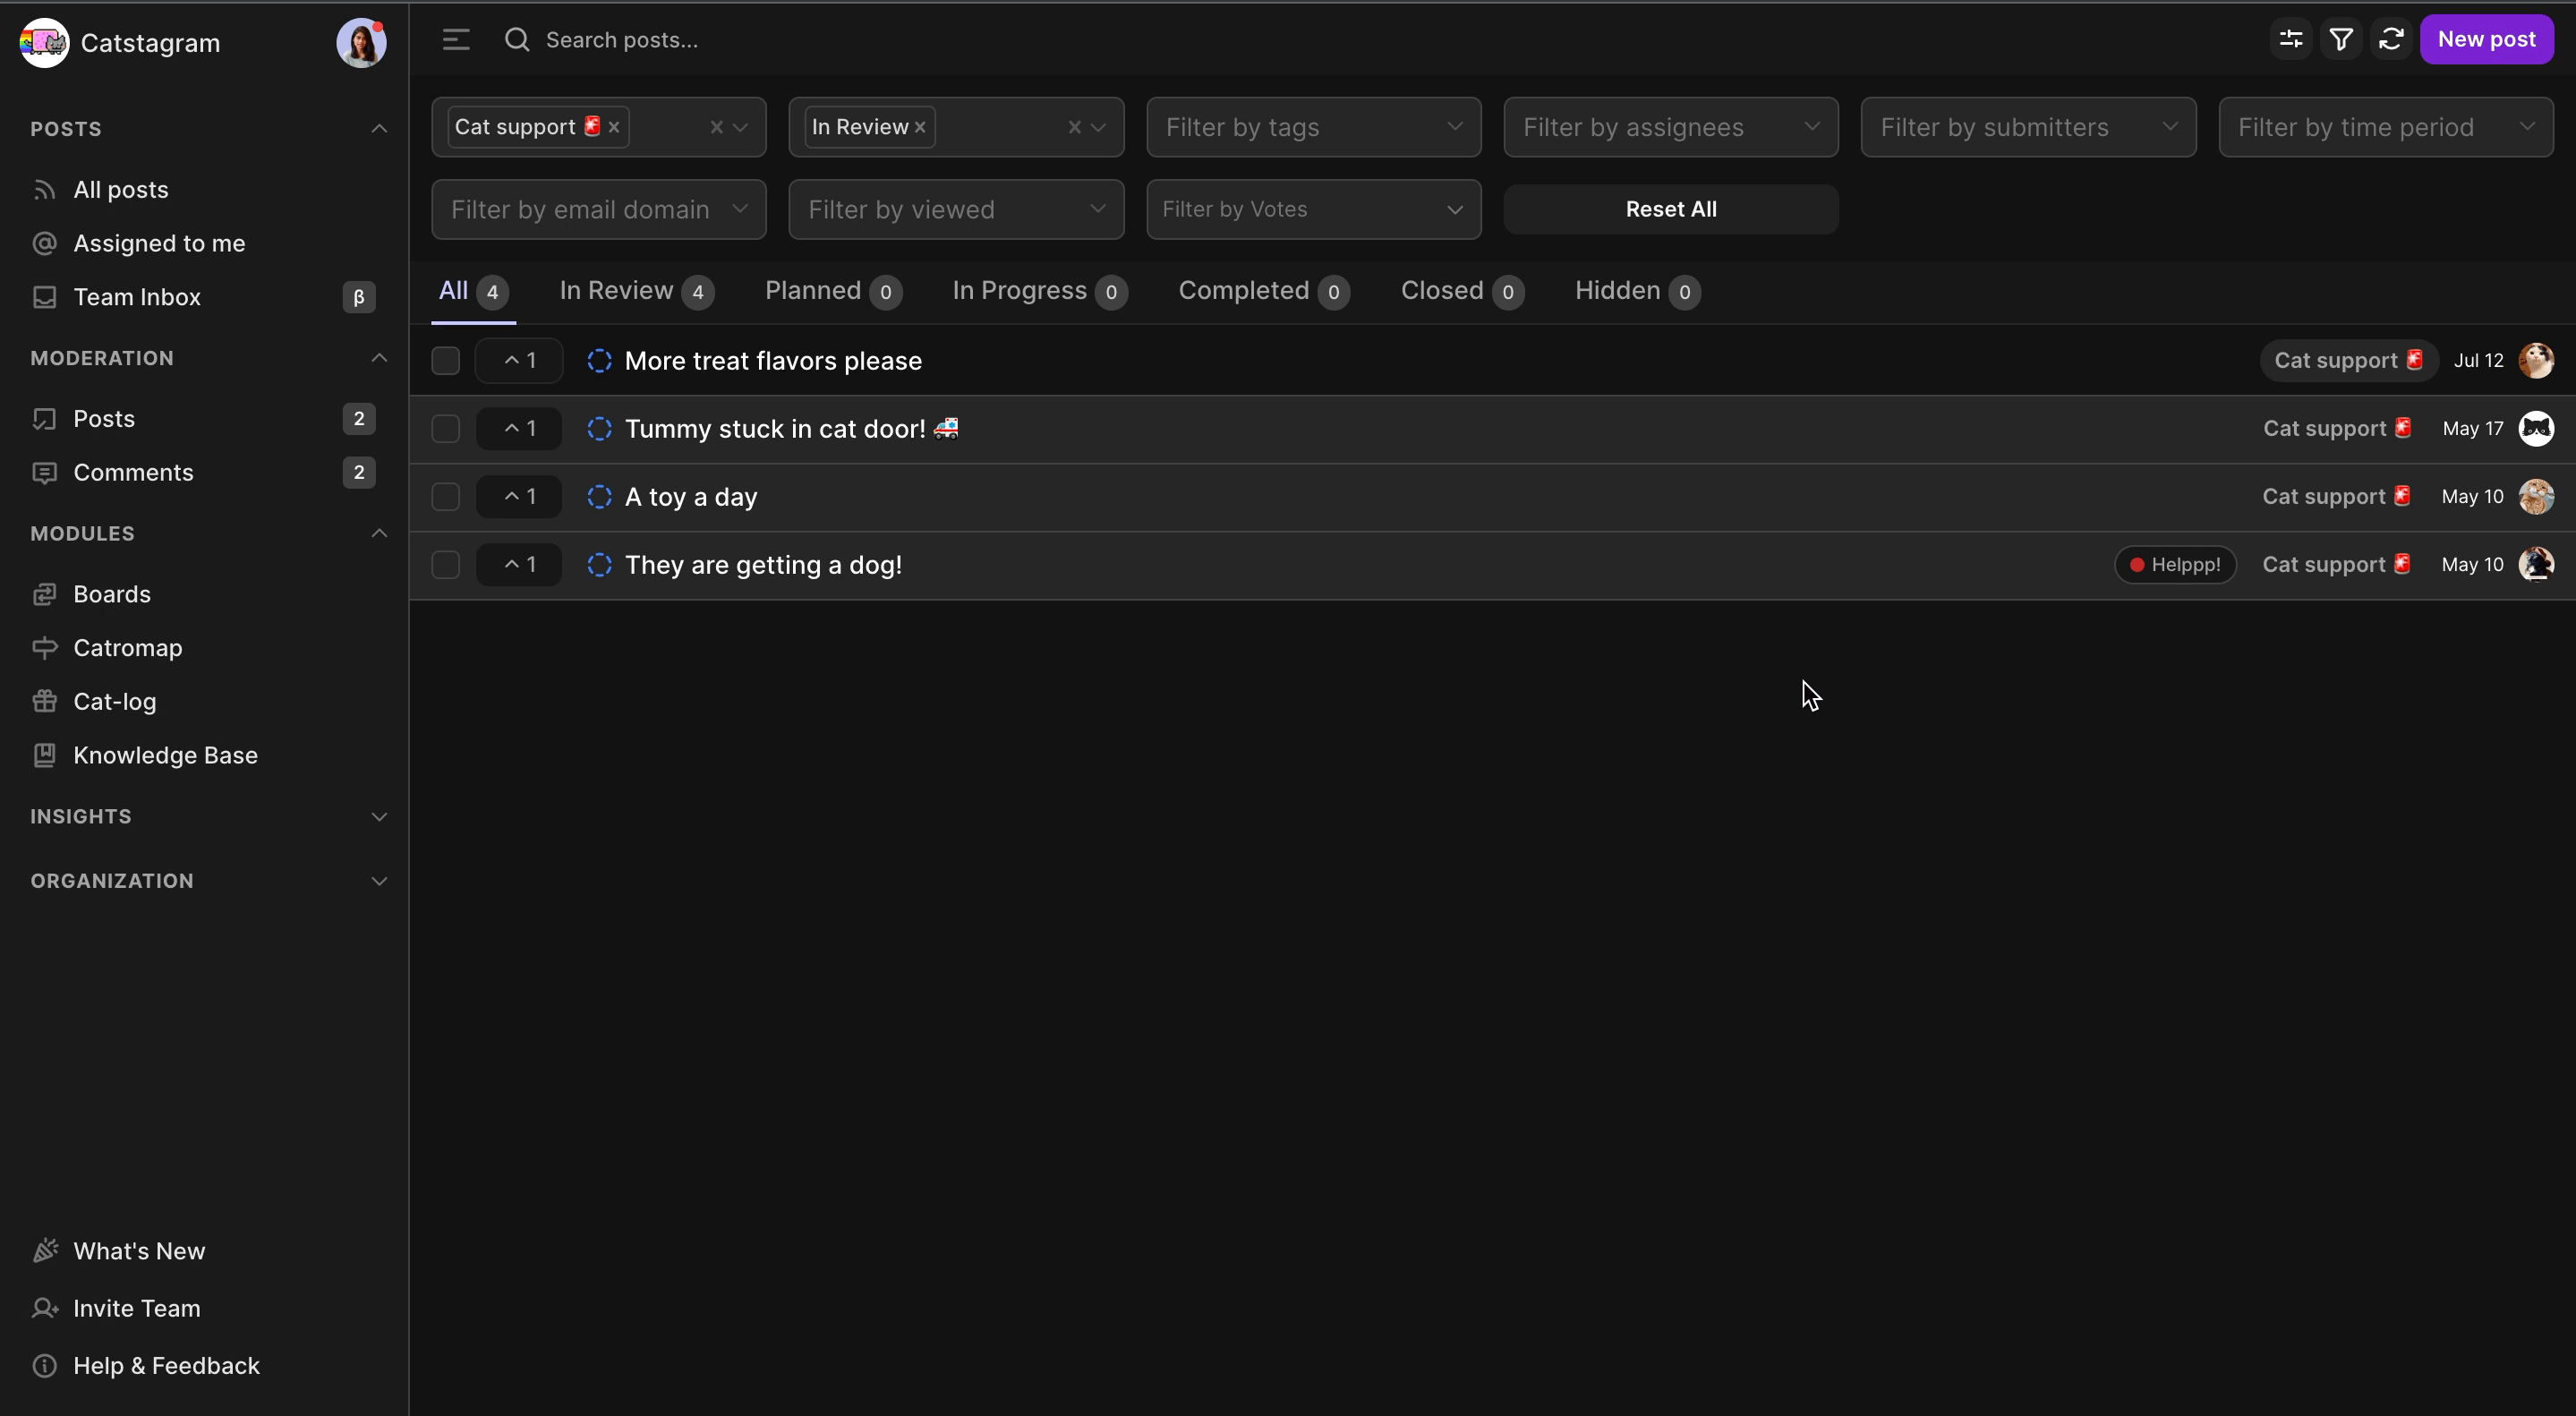
Task: Remove In Review chip from status filter
Action: [920, 127]
